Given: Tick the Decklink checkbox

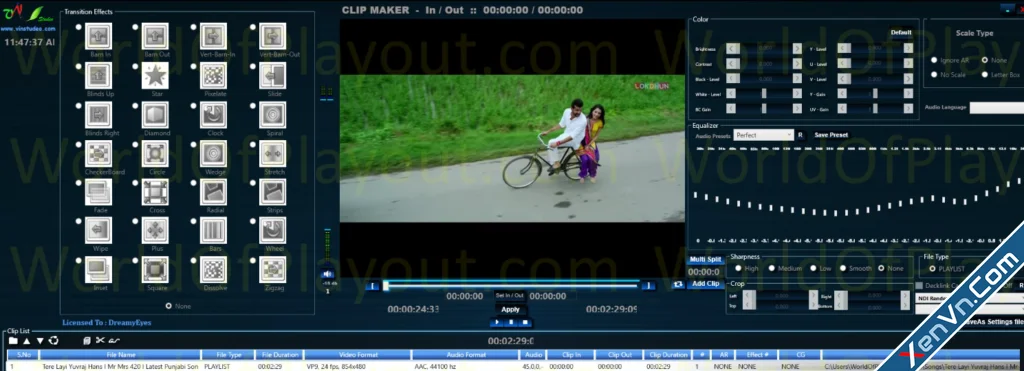Looking at the screenshot, I should tap(920, 285).
